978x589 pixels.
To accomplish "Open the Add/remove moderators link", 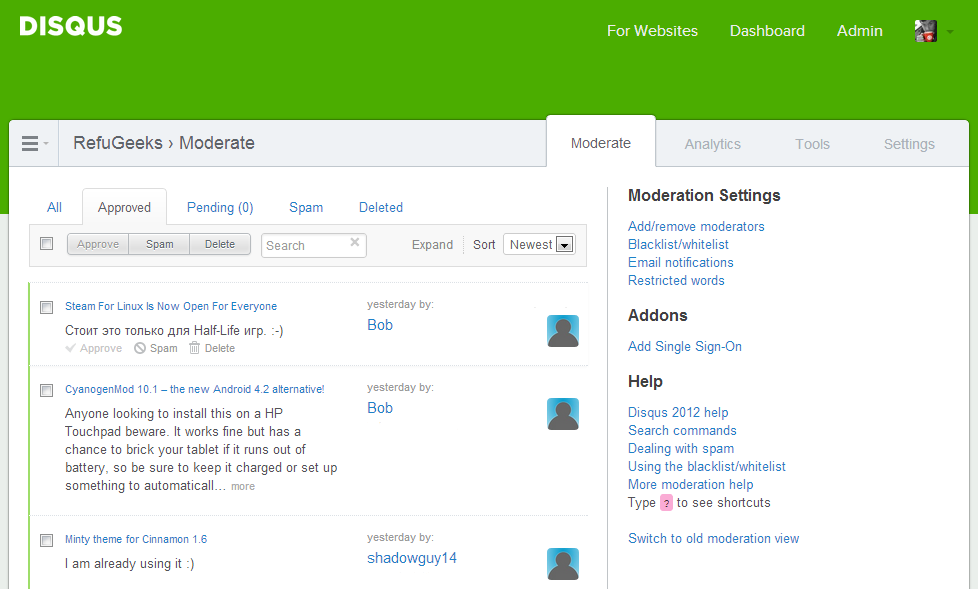I will [x=696, y=227].
